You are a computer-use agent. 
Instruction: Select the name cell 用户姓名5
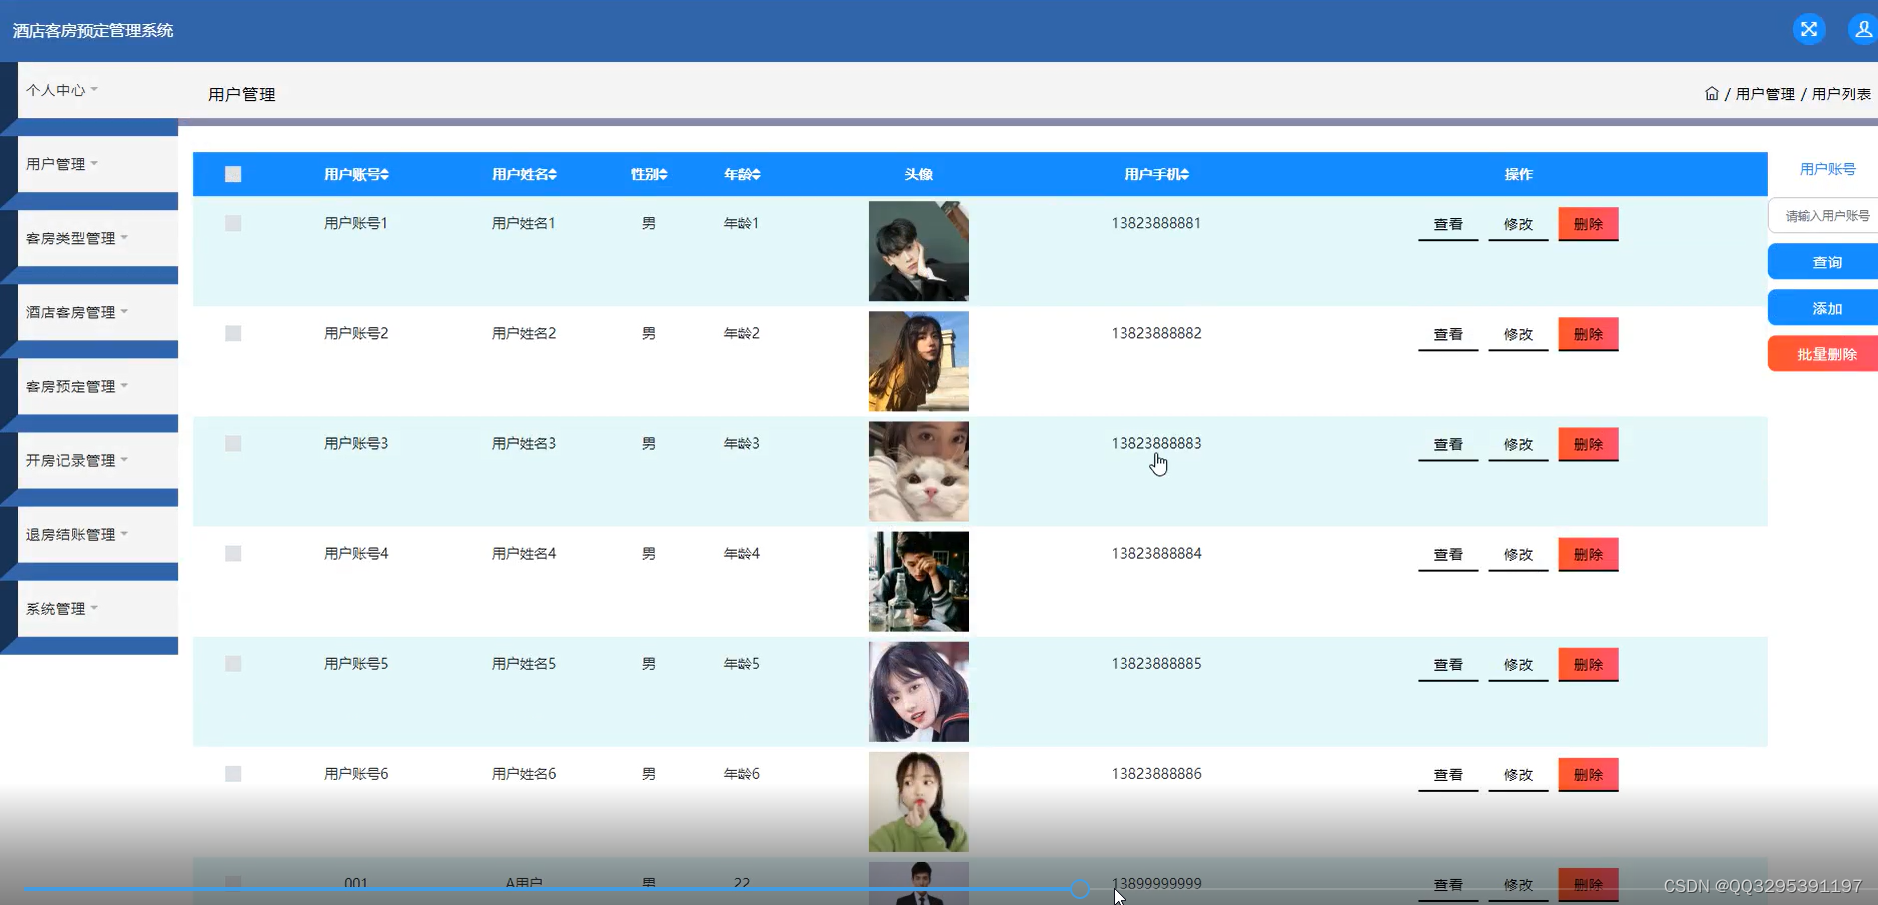(x=523, y=663)
